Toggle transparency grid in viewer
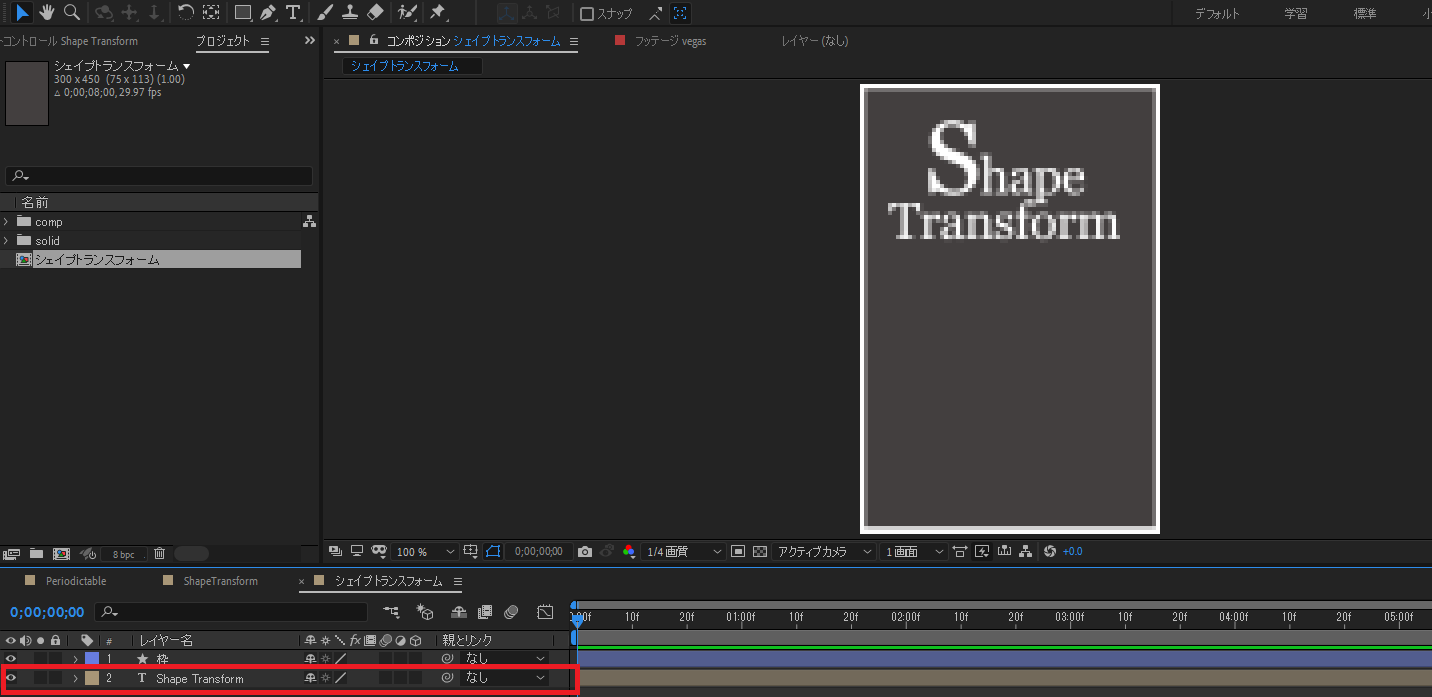Viewport: 1432px width, 697px height. 760,551
